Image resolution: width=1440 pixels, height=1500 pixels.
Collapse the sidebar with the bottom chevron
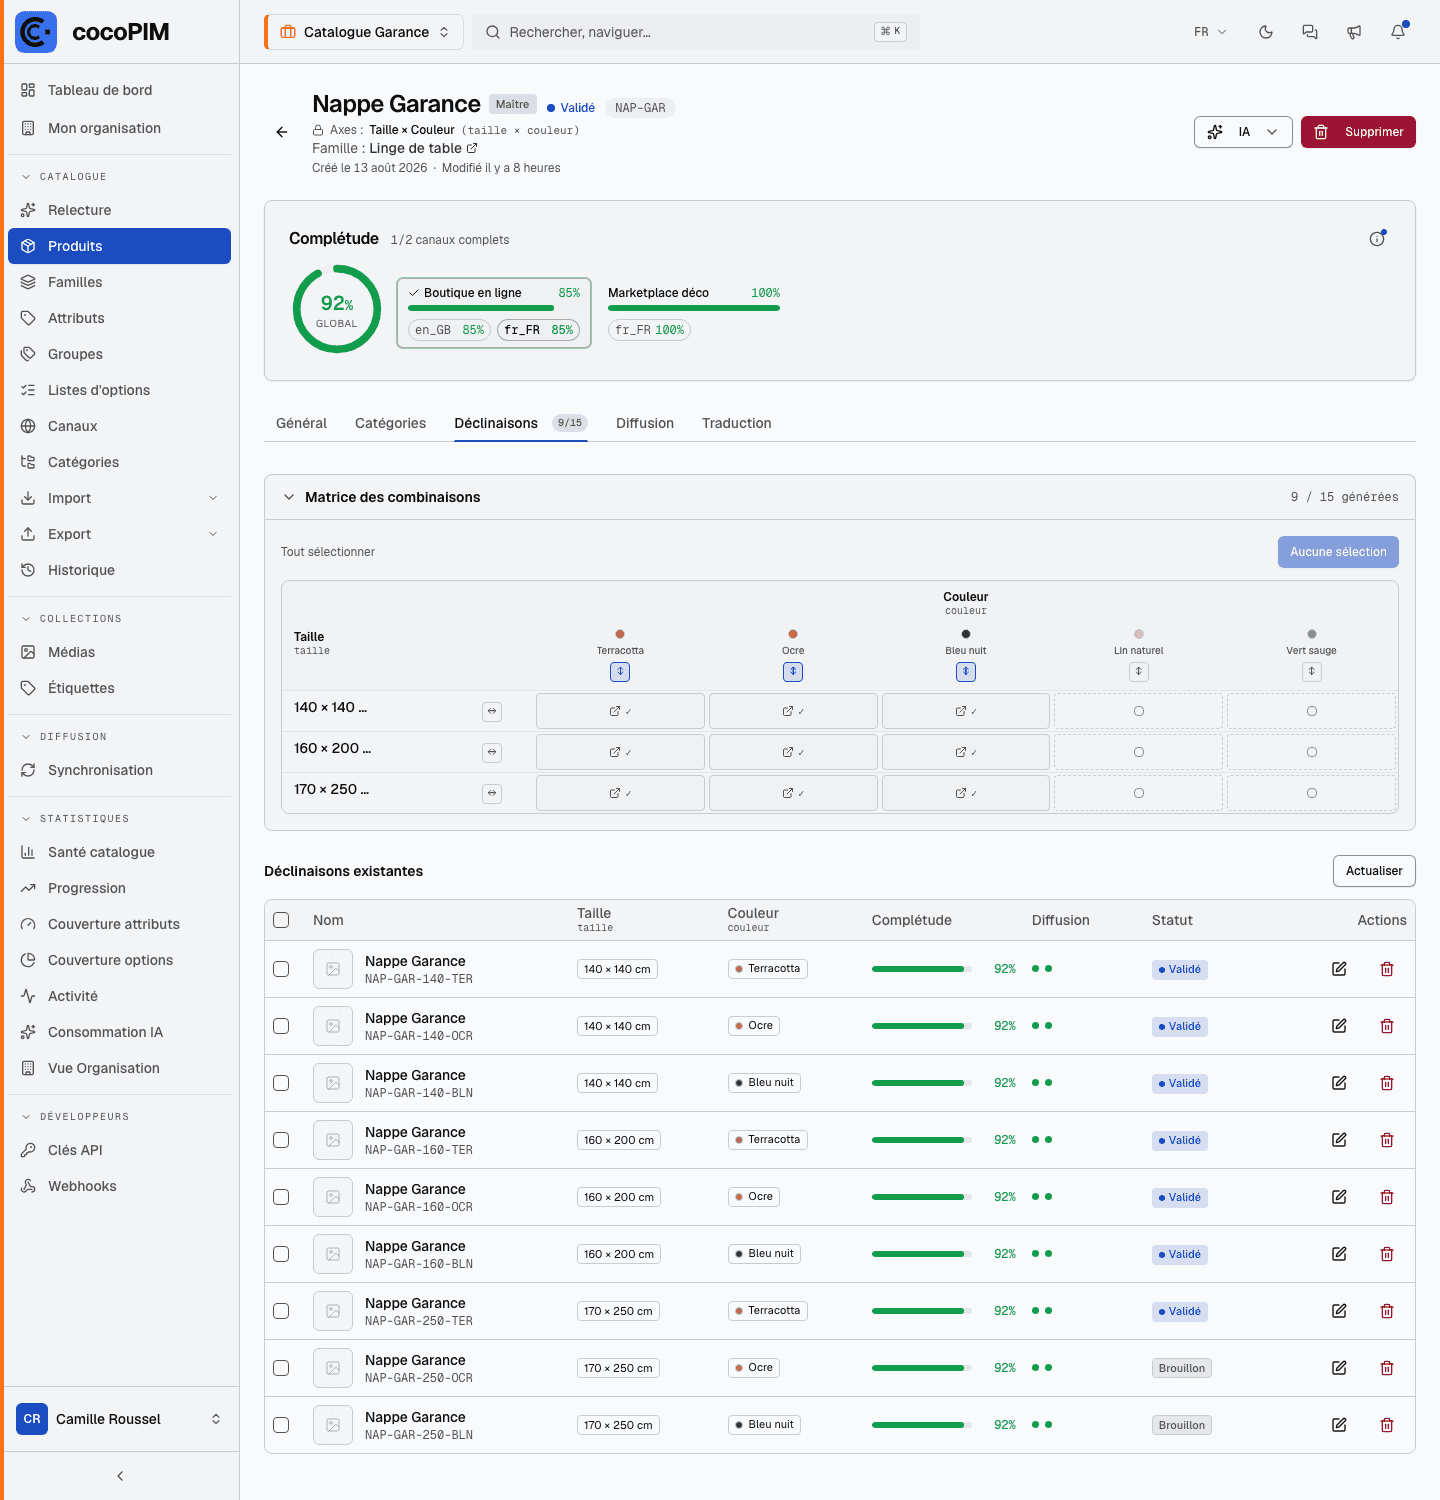pyautogui.click(x=120, y=1476)
